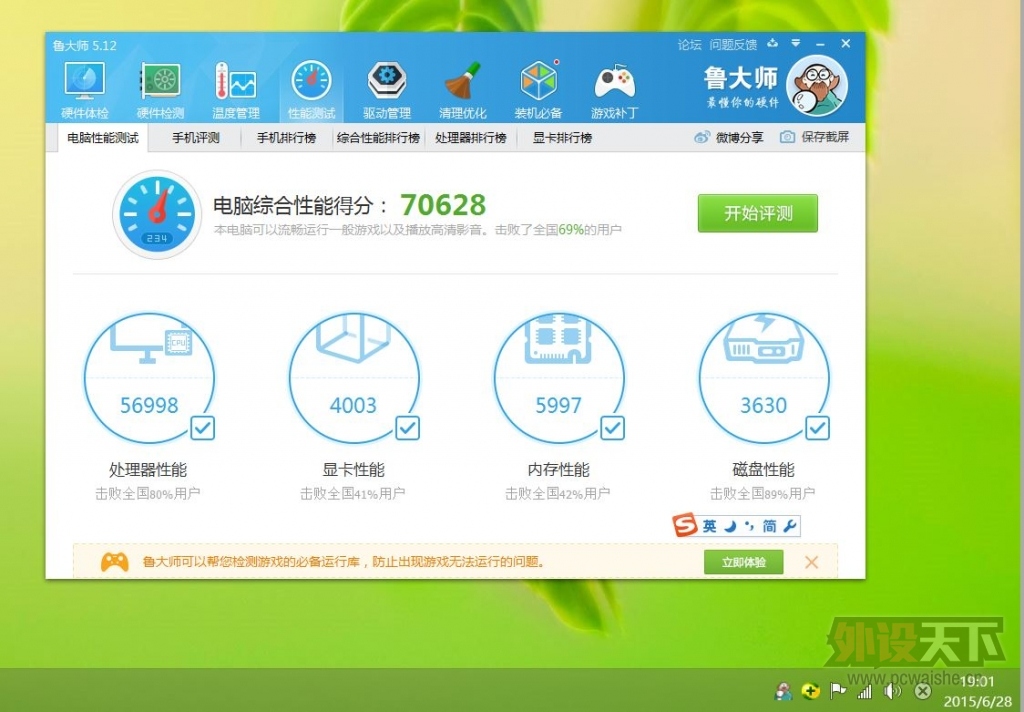This screenshot has width=1024, height=712.
Task: Switch to the 显卡排行榜 tab
Action: click(x=562, y=138)
